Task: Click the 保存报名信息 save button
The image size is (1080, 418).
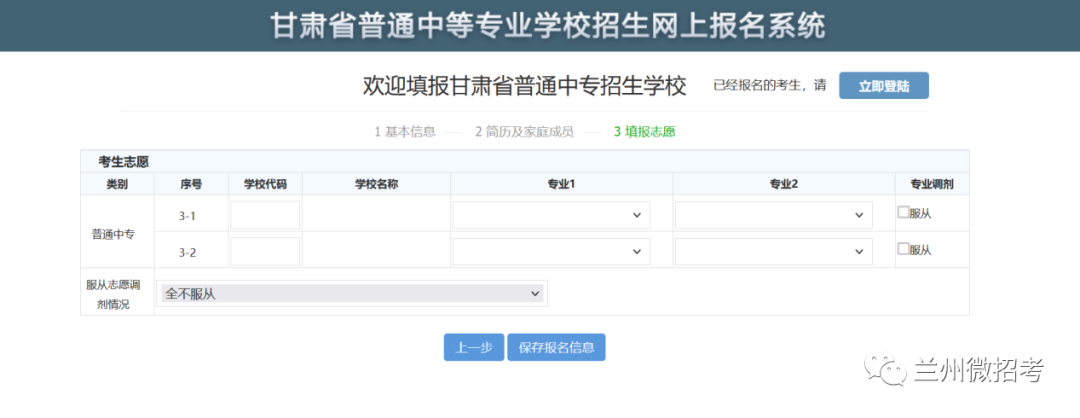Action: coord(556,347)
